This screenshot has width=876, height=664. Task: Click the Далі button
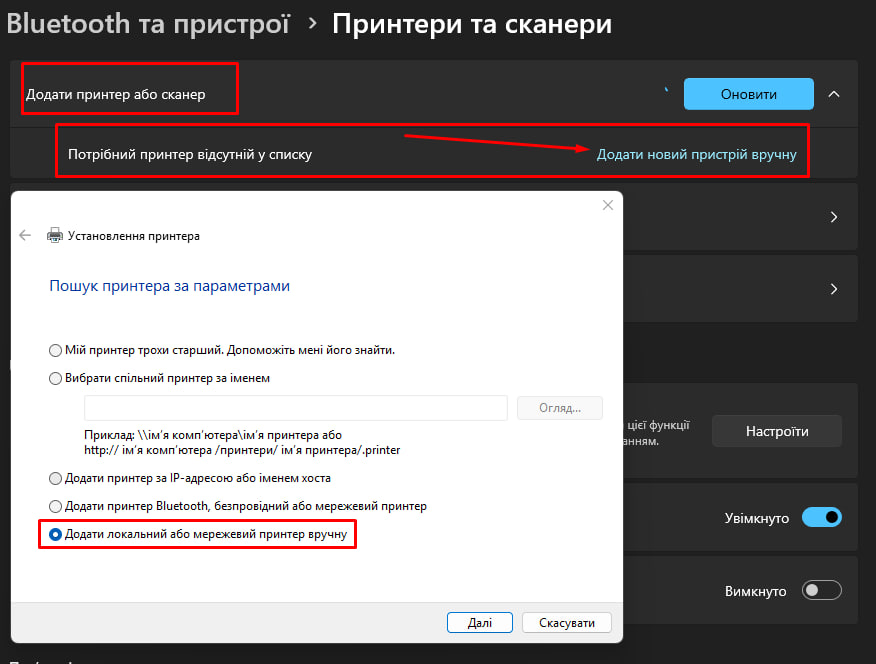coord(479,622)
